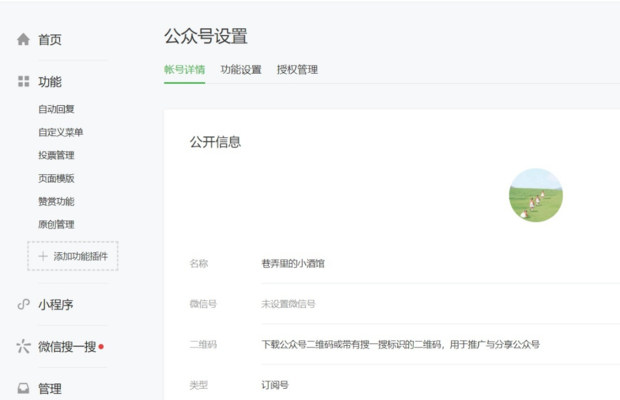Open 赞赏功能 in the sidebar
620x400 pixels.
56,201
